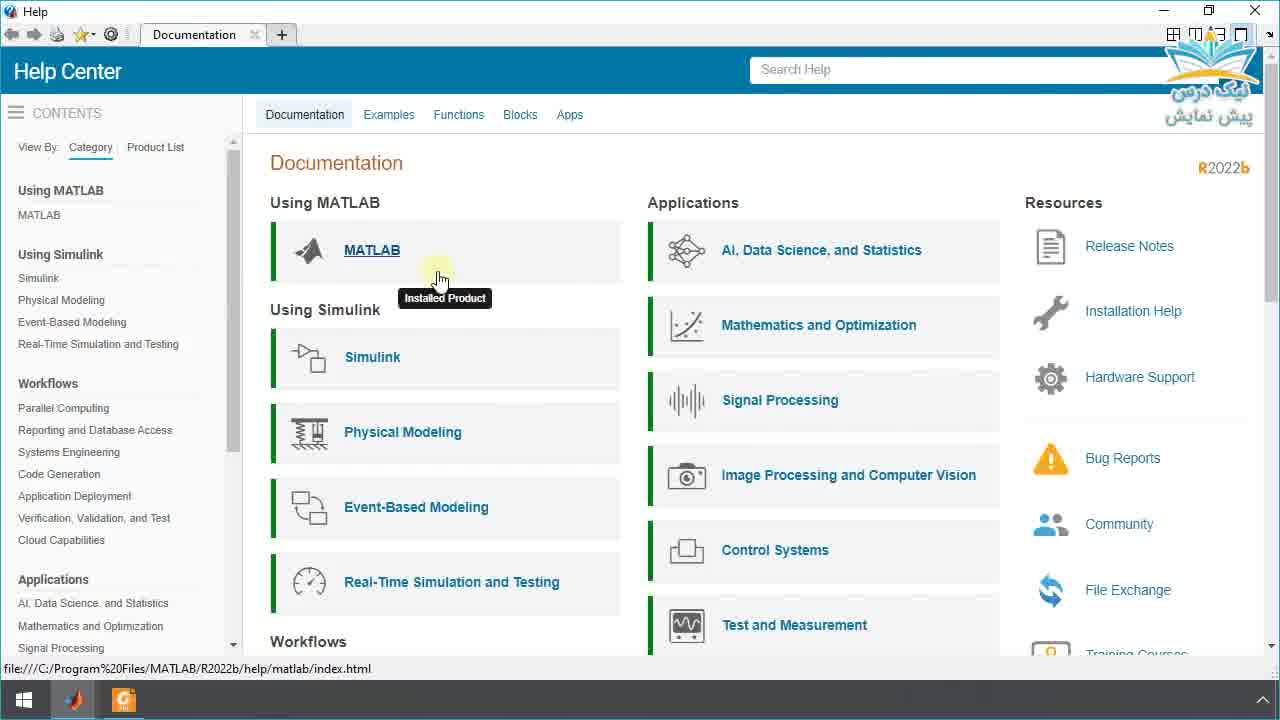Click the Community people icon

(x=1050, y=524)
